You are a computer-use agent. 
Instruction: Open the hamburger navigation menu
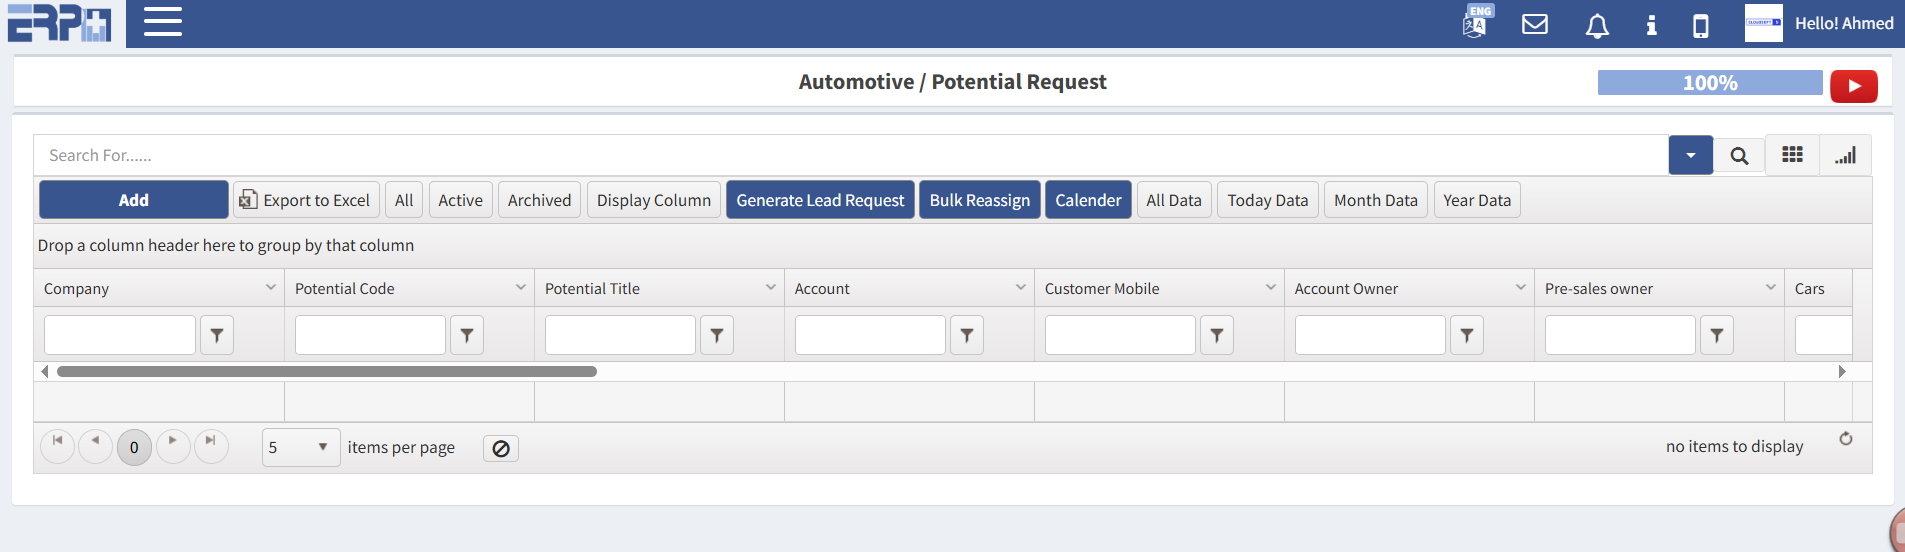coord(162,22)
